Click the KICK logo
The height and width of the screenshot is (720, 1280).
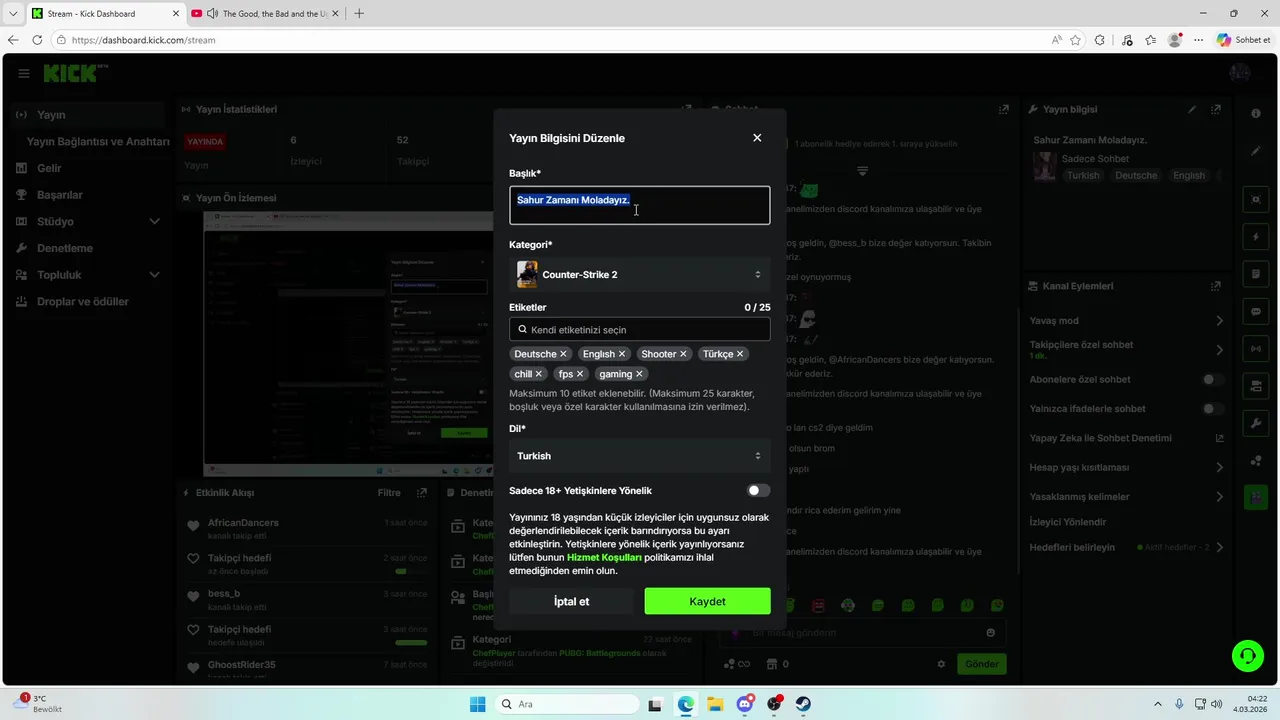pos(72,73)
